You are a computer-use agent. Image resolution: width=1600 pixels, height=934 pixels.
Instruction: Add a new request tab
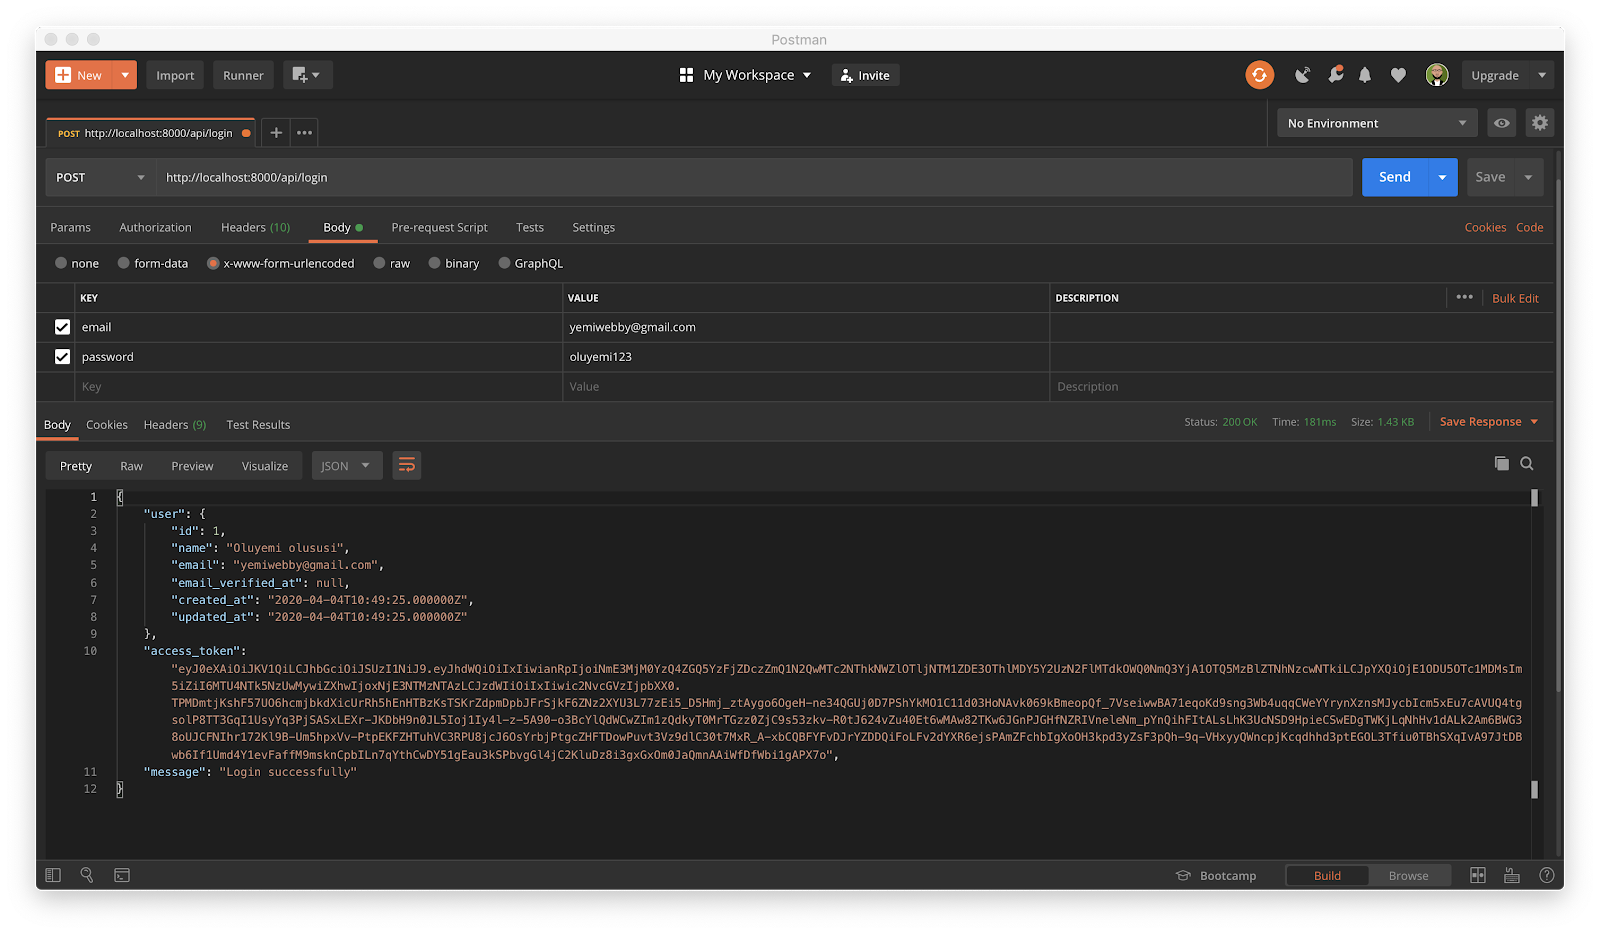pos(276,132)
